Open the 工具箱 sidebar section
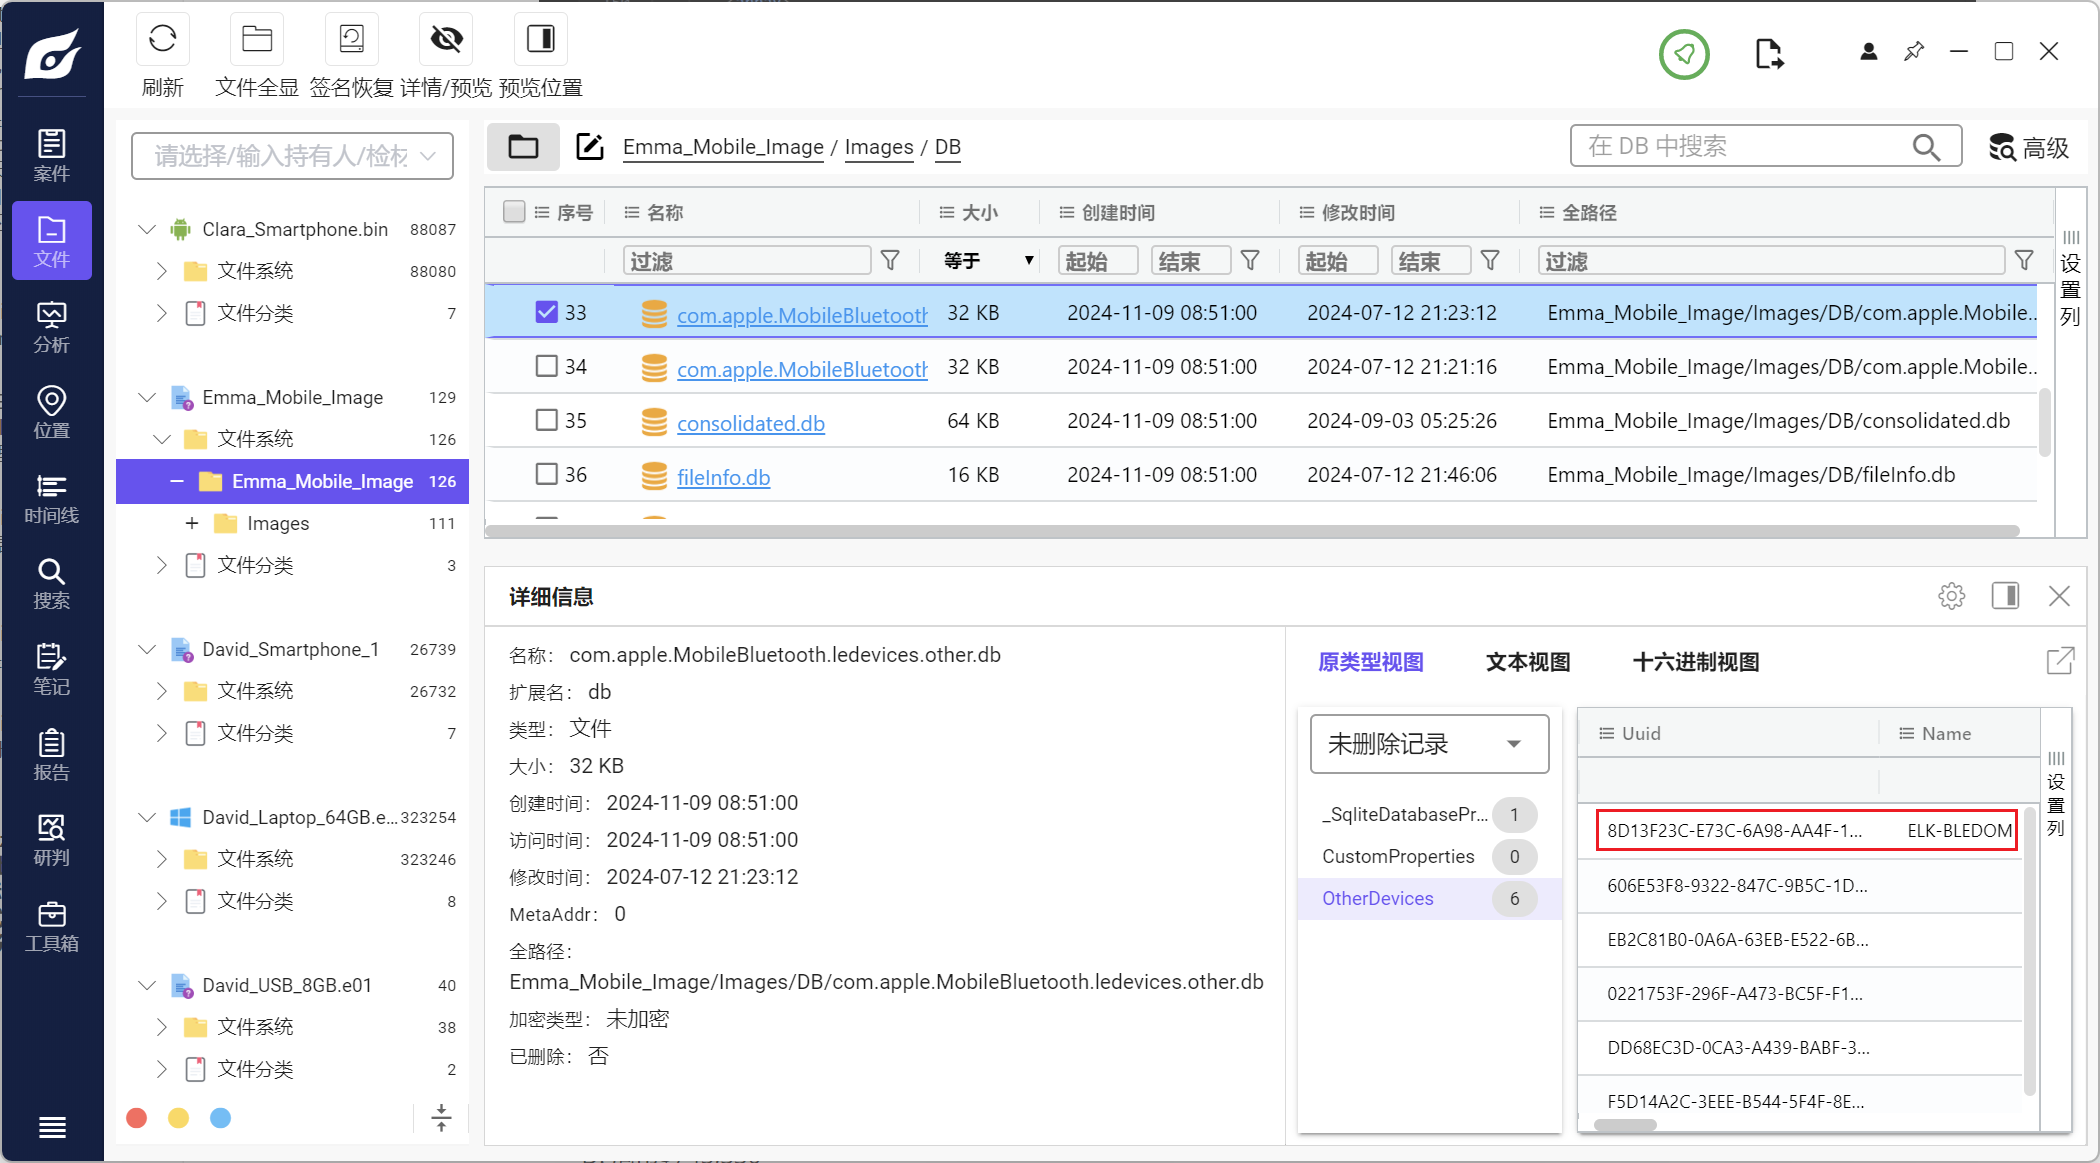This screenshot has height=1163, width=2100. tap(52, 926)
